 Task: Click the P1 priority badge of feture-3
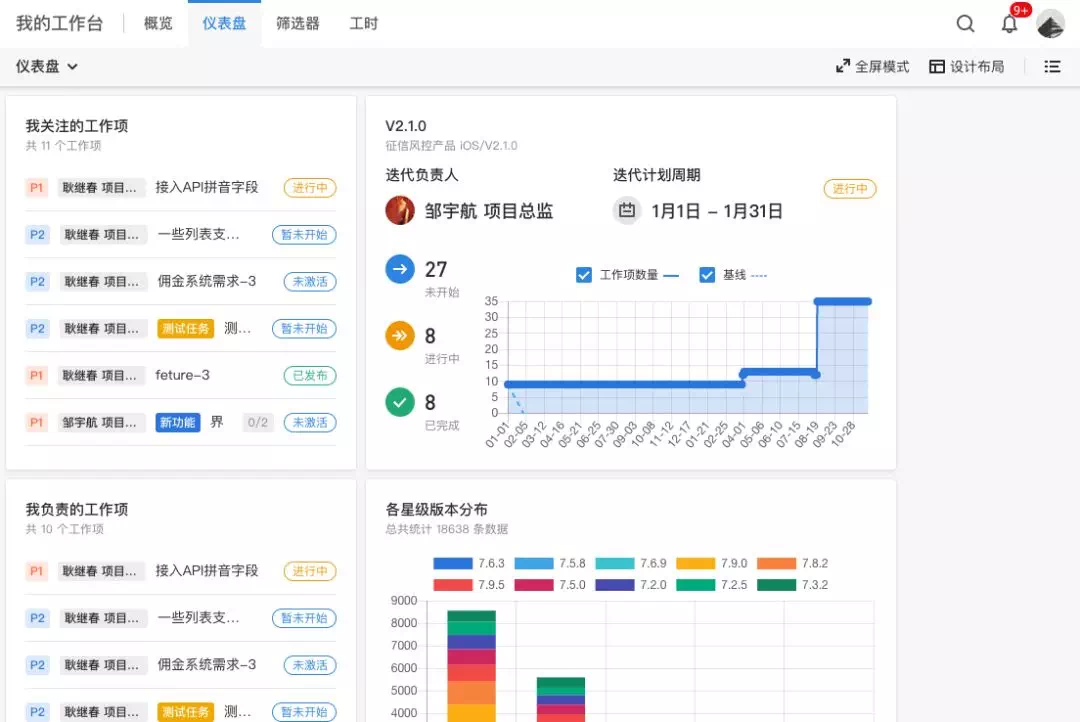37,375
